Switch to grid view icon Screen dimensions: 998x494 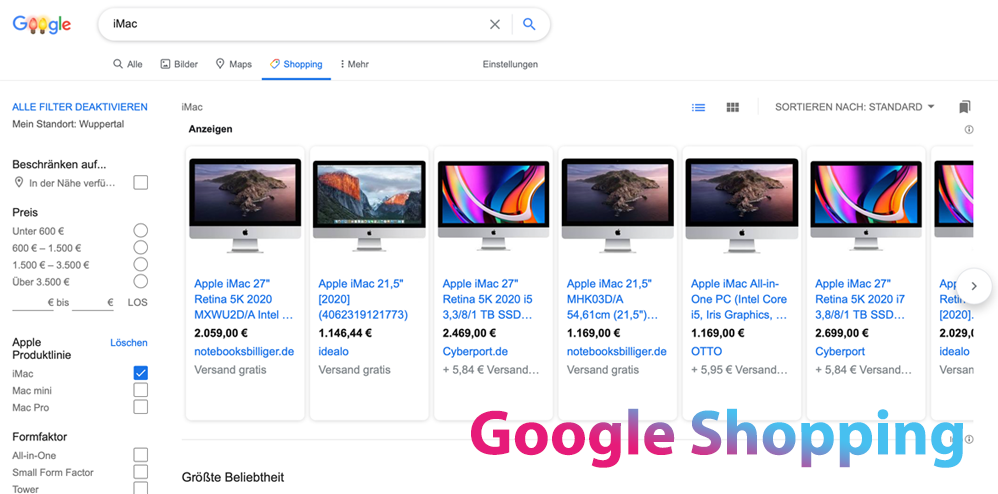[733, 108]
